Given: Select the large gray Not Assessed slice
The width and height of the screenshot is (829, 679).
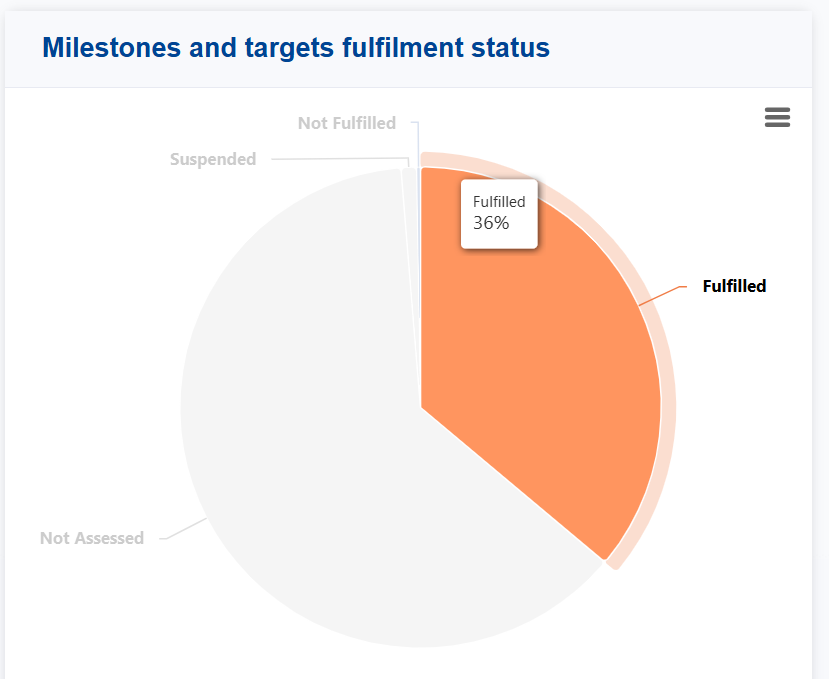Looking at the screenshot, I should [300, 450].
